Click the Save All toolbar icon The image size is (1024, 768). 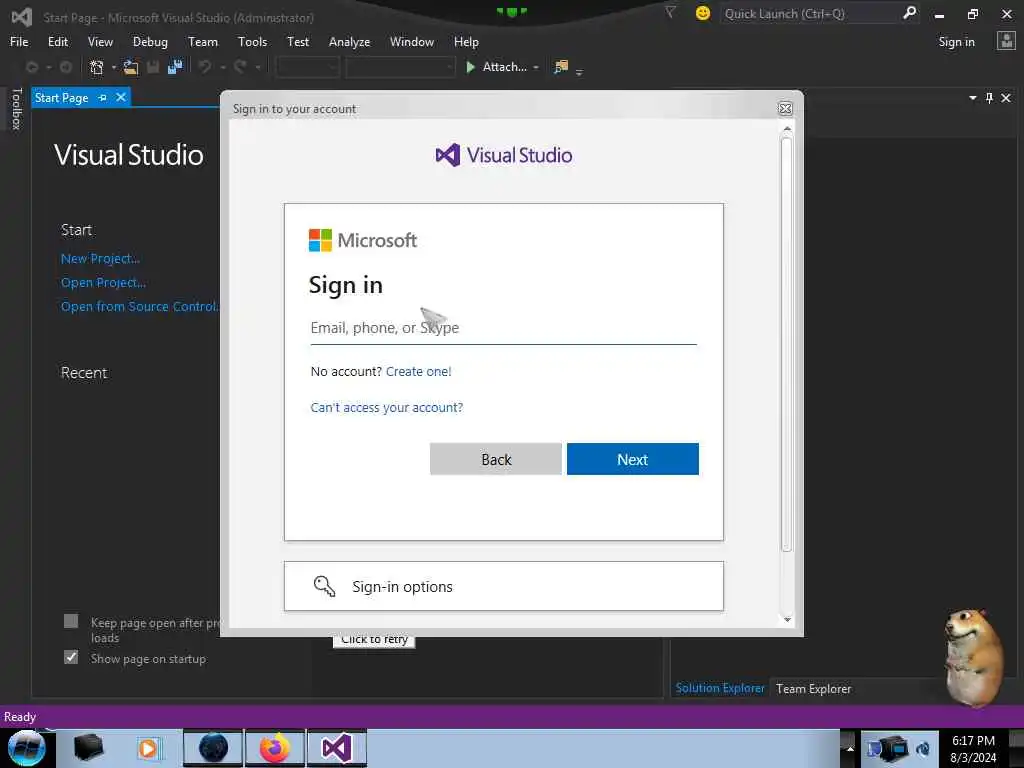point(174,67)
